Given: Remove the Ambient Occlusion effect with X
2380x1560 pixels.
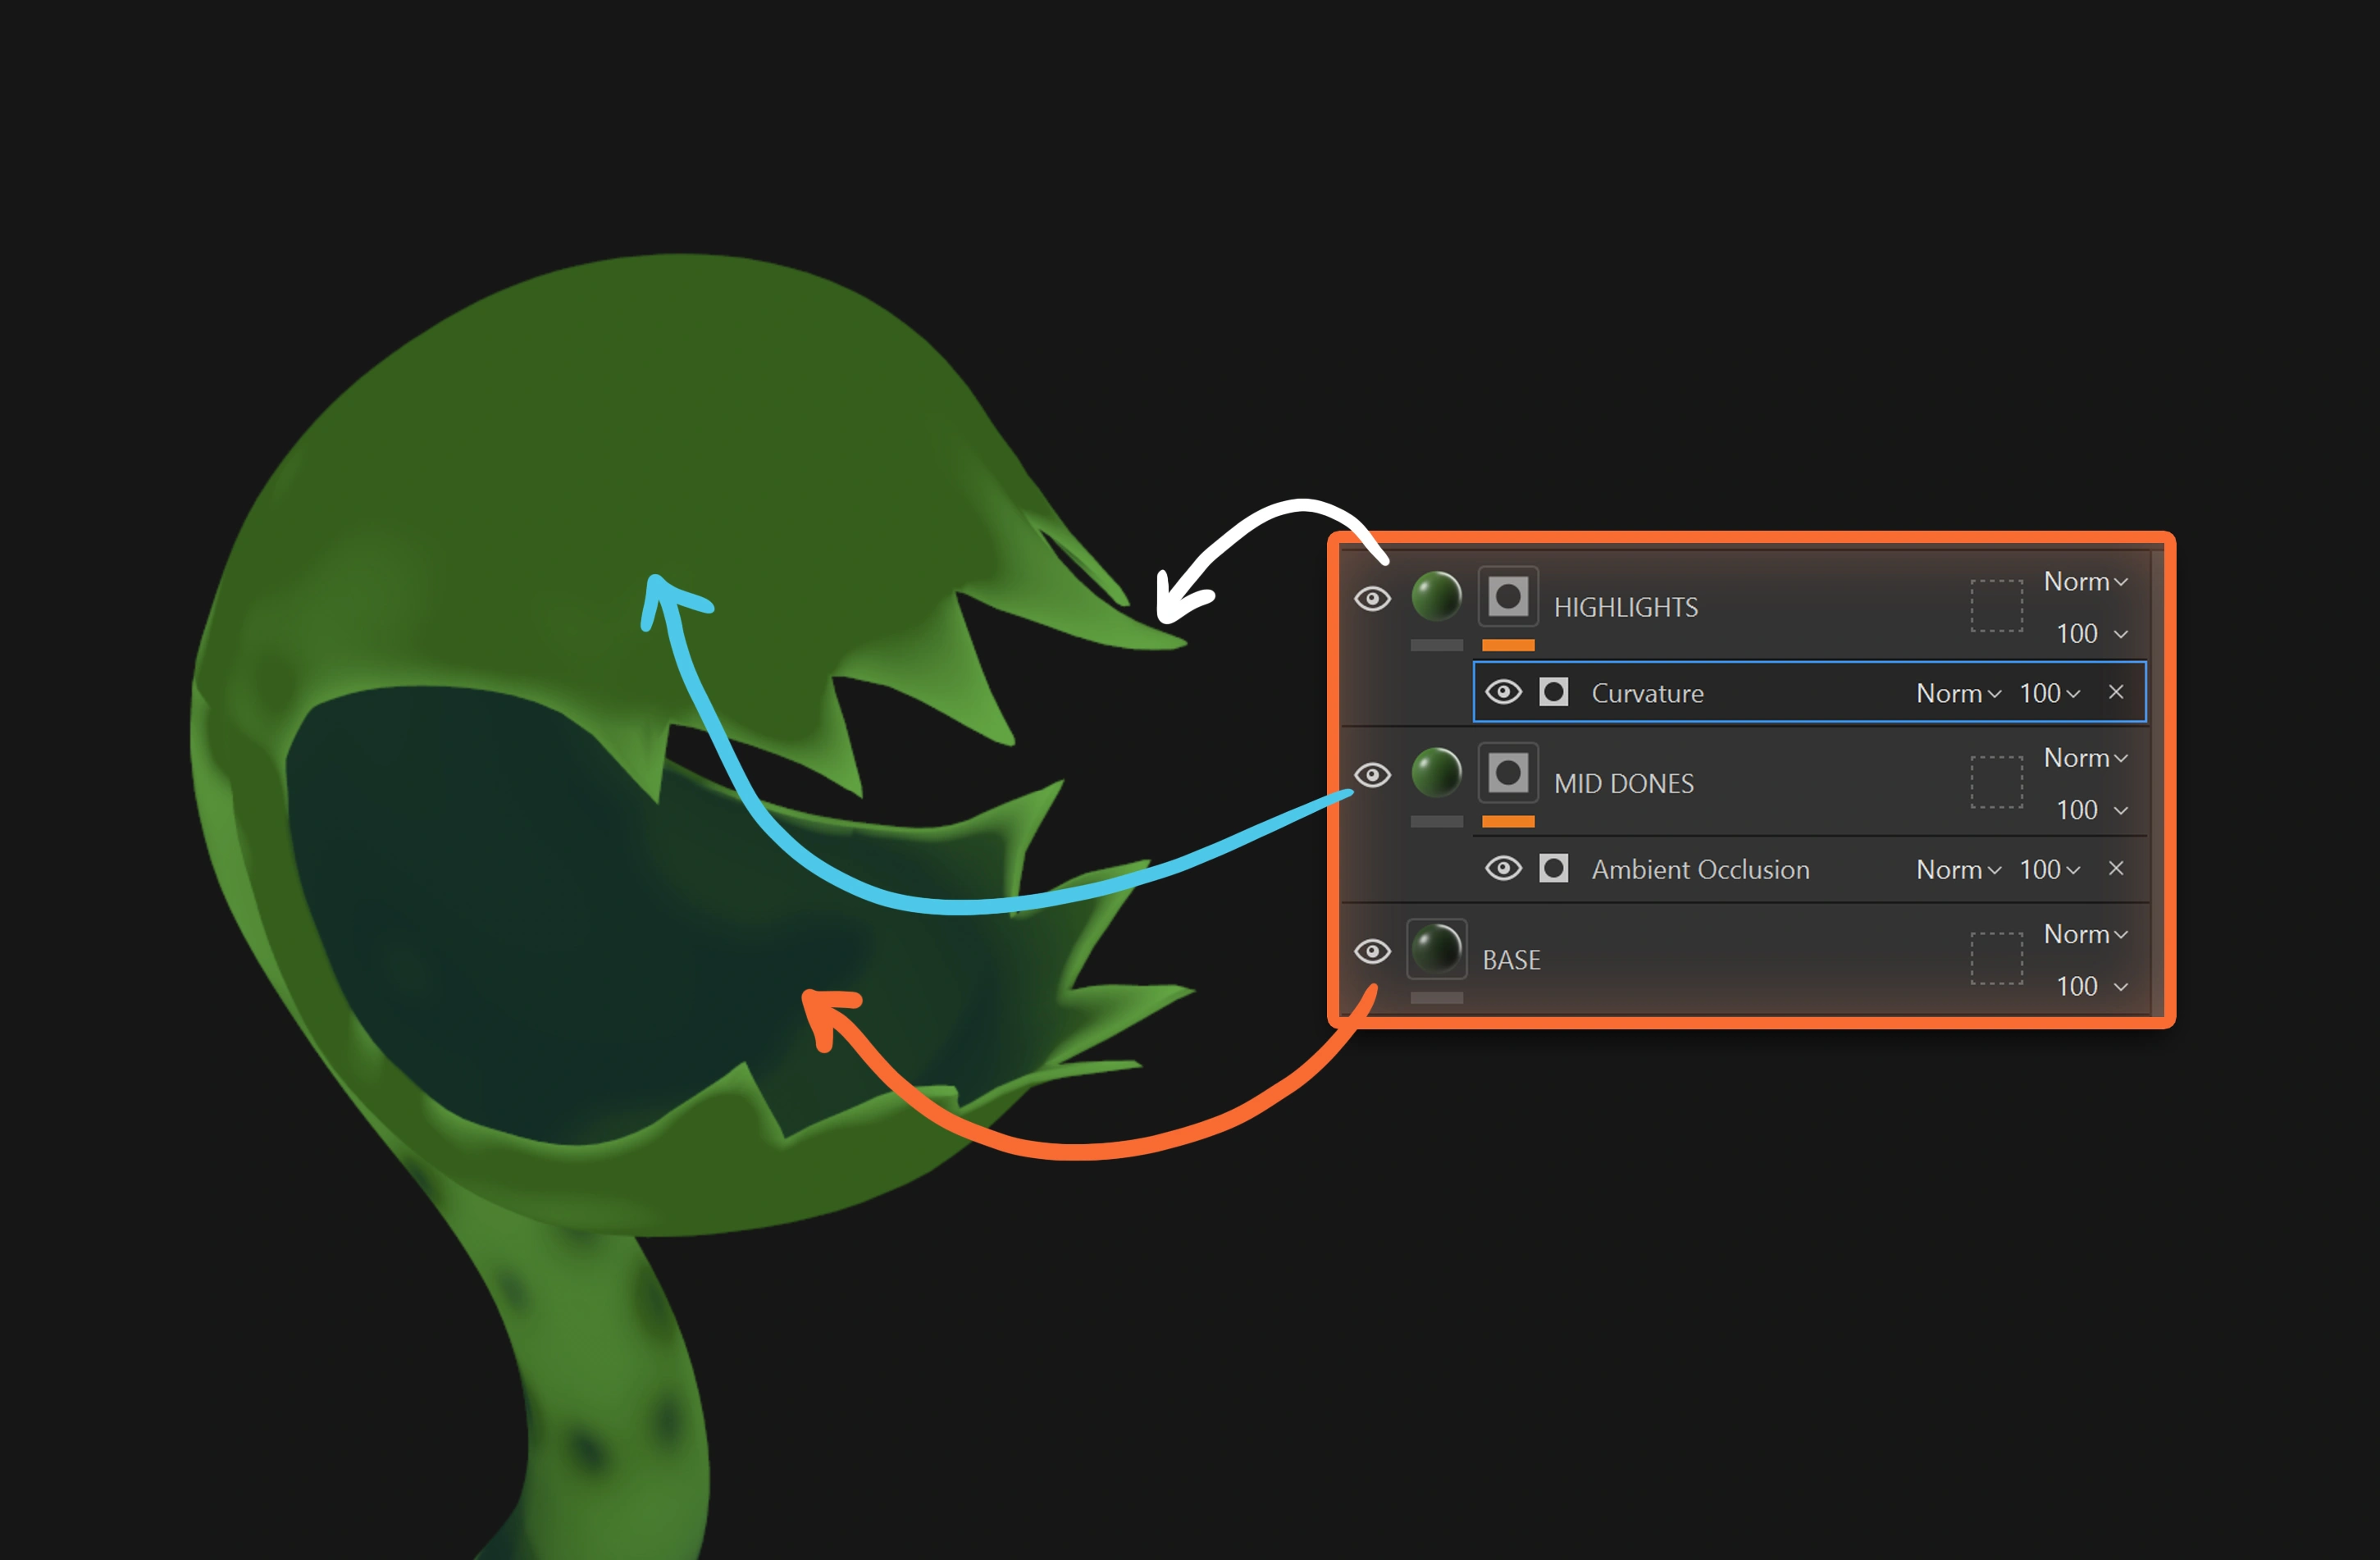Looking at the screenshot, I should point(2116,868).
